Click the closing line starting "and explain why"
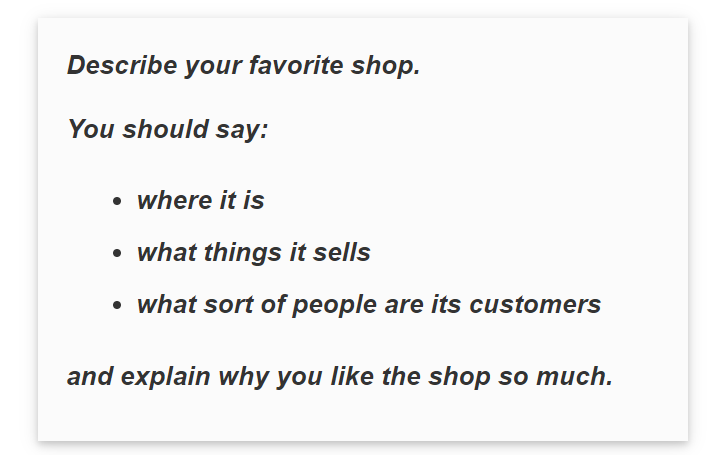Screen dimensions: 722x455 click(339, 376)
